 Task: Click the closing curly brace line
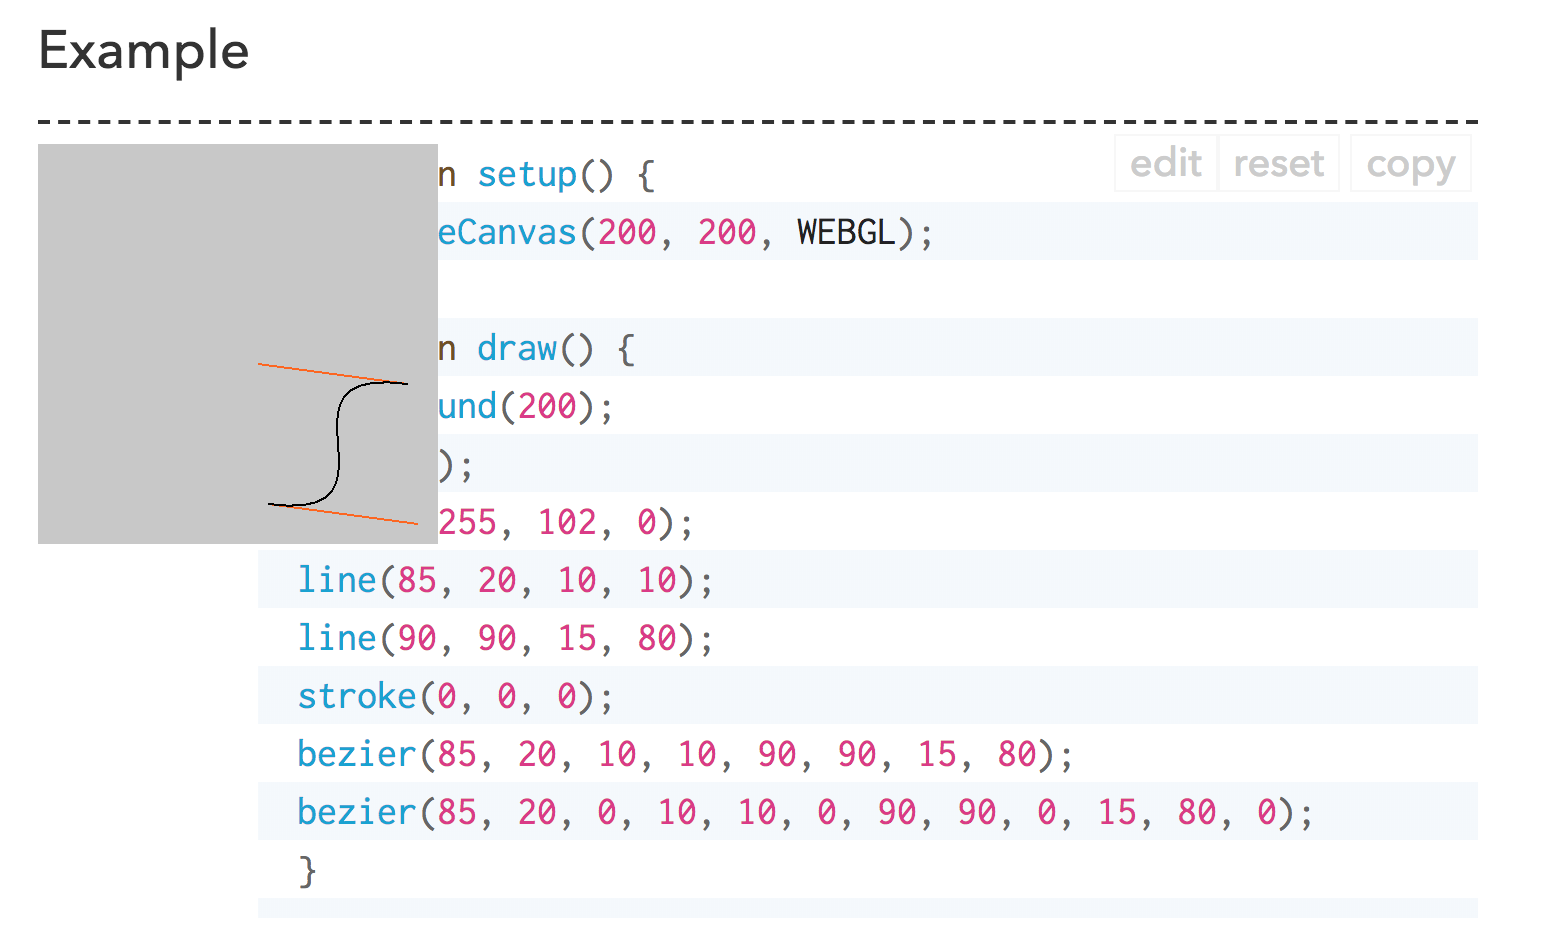tap(307, 871)
